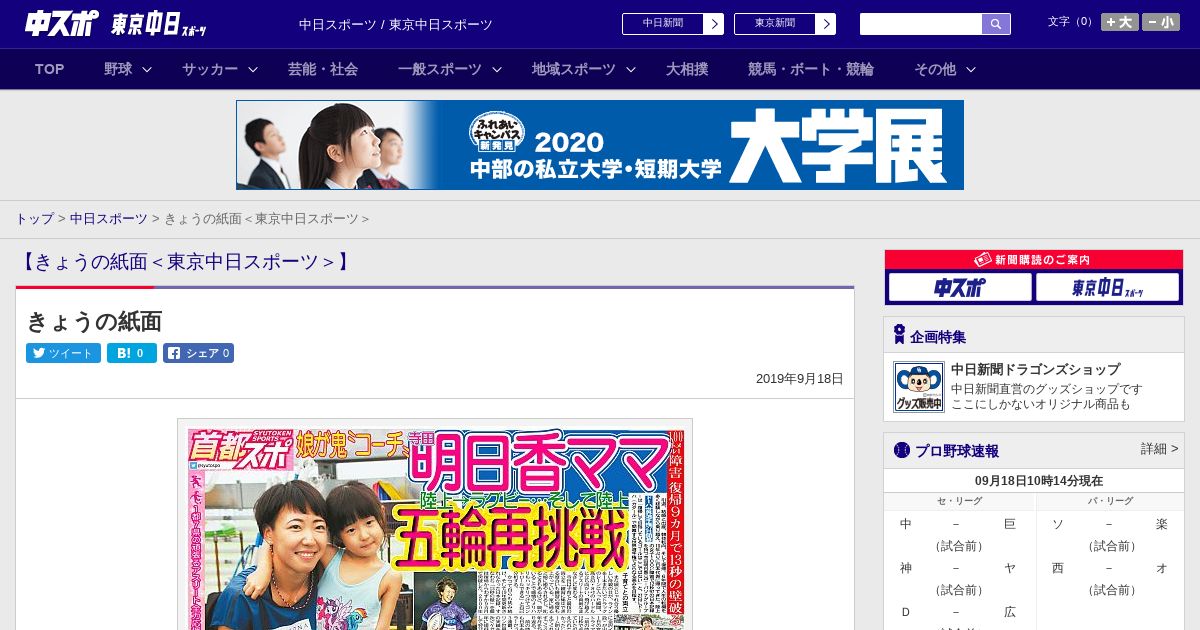Click the Dragons shop mascot thumbnail
The image size is (1200, 630).
click(919, 387)
